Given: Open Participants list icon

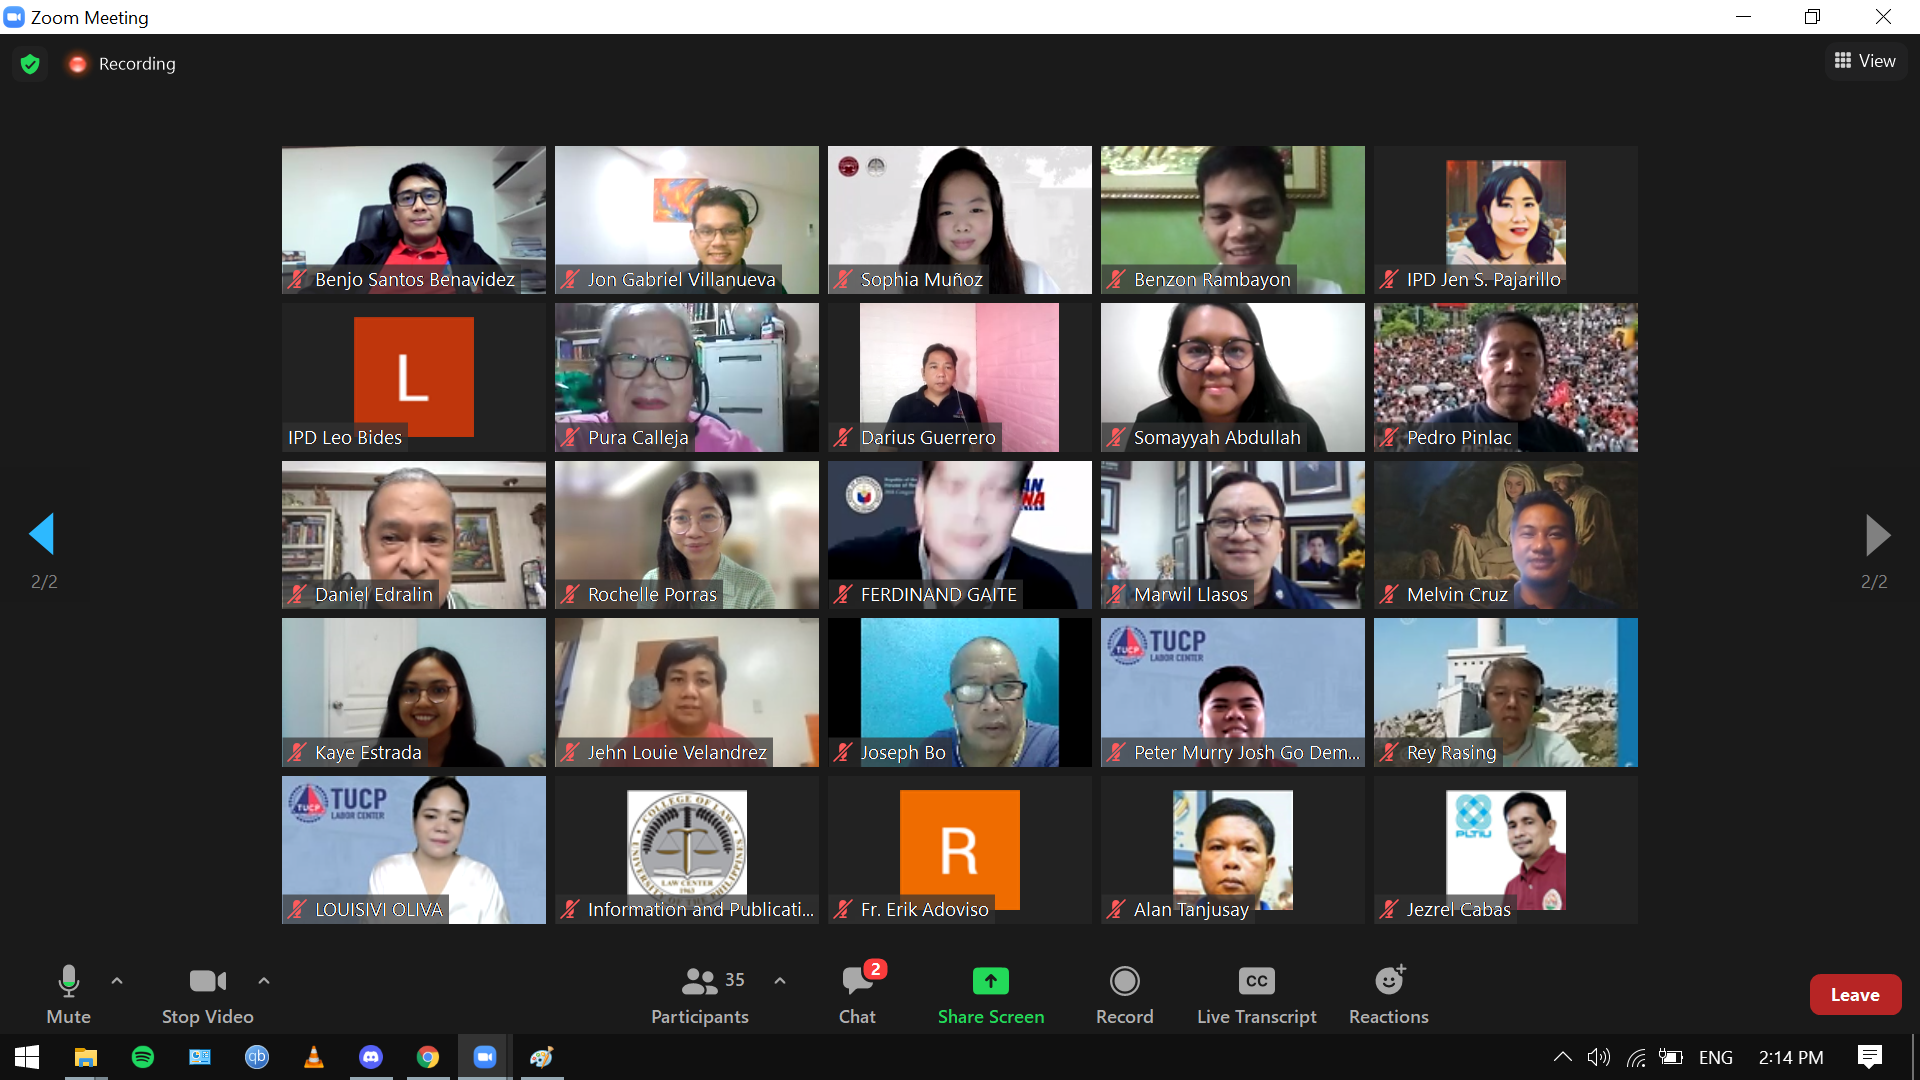Looking at the screenshot, I should click(700, 982).
